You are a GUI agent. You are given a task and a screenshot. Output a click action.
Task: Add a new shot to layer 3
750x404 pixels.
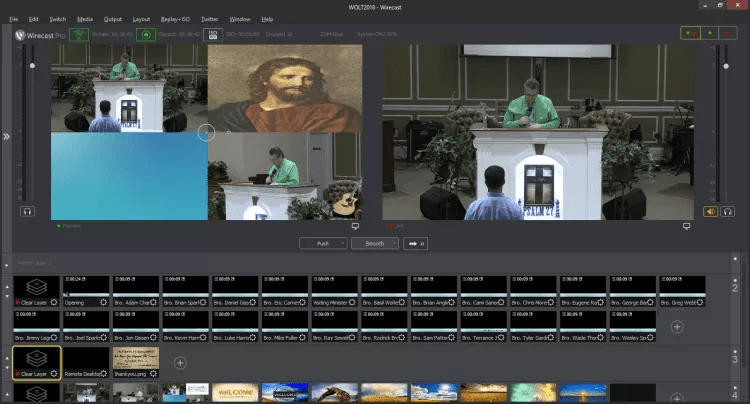pos(180,362)
